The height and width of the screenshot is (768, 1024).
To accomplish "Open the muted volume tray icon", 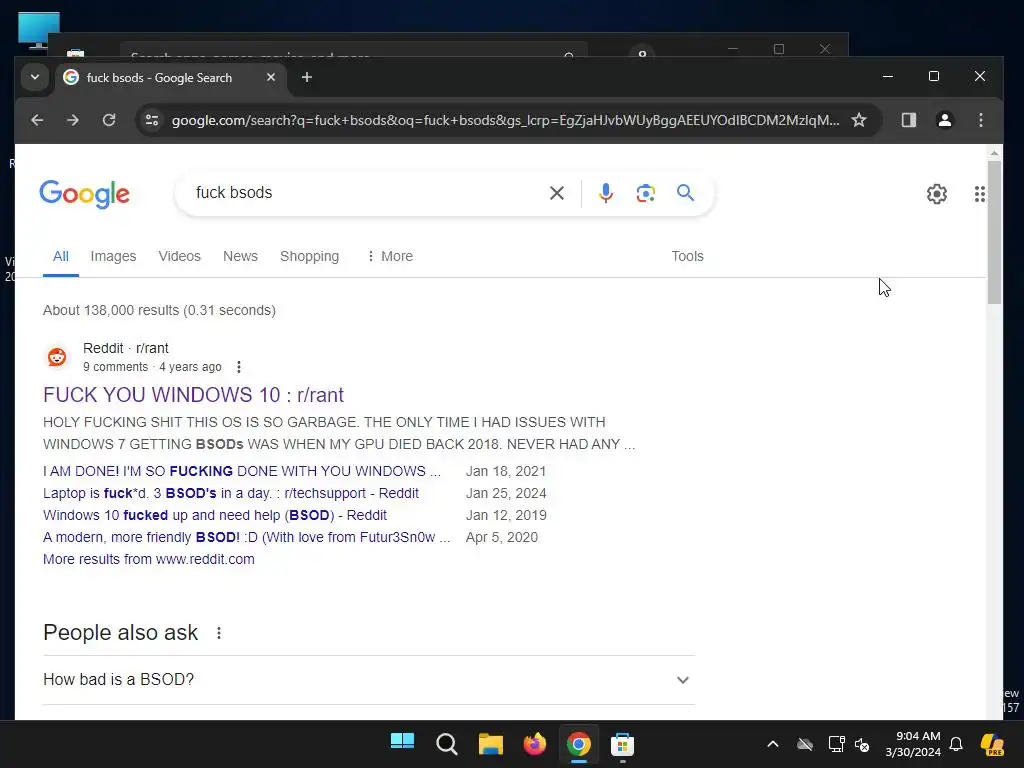I will (x=862, y=744).
